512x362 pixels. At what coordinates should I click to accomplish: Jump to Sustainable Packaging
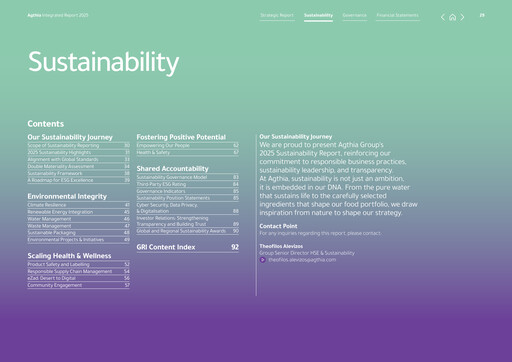(x=79, y=233)
